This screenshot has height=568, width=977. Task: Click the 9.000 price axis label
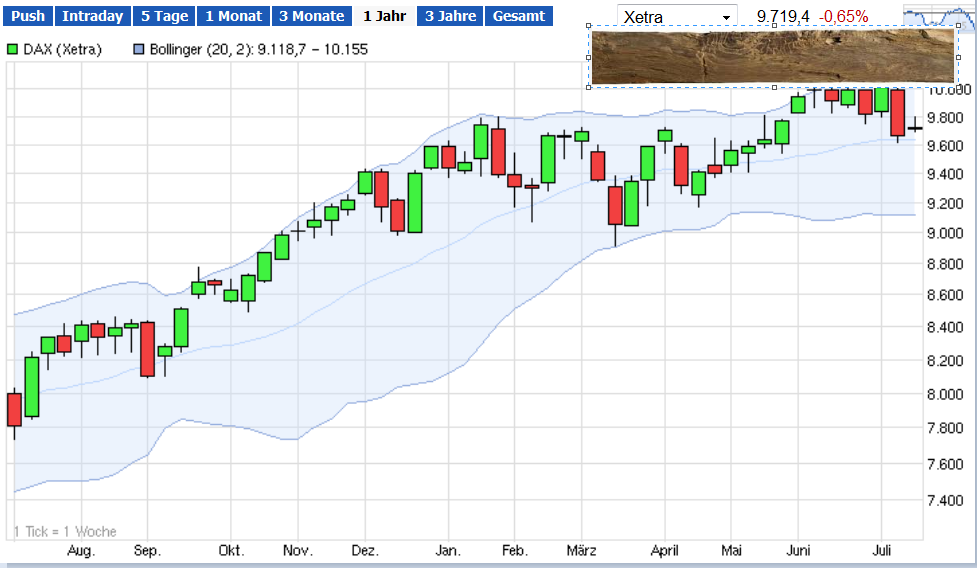coord(945,233)
